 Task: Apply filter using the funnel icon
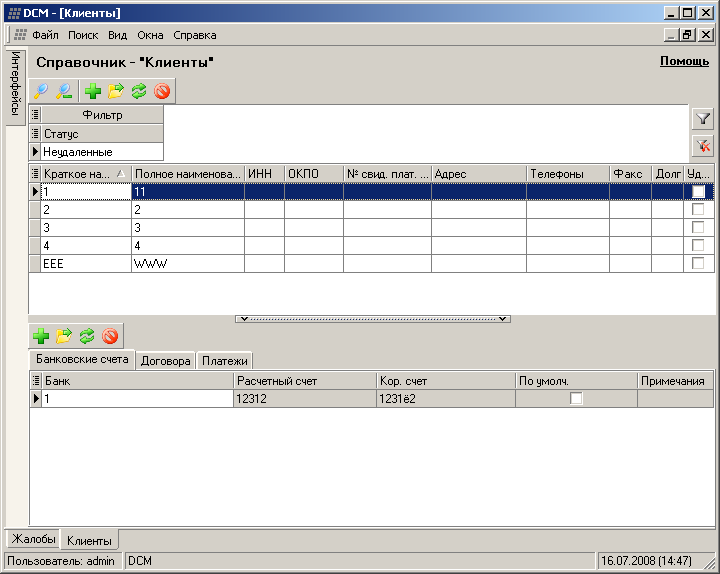click(x=703, y=119)
